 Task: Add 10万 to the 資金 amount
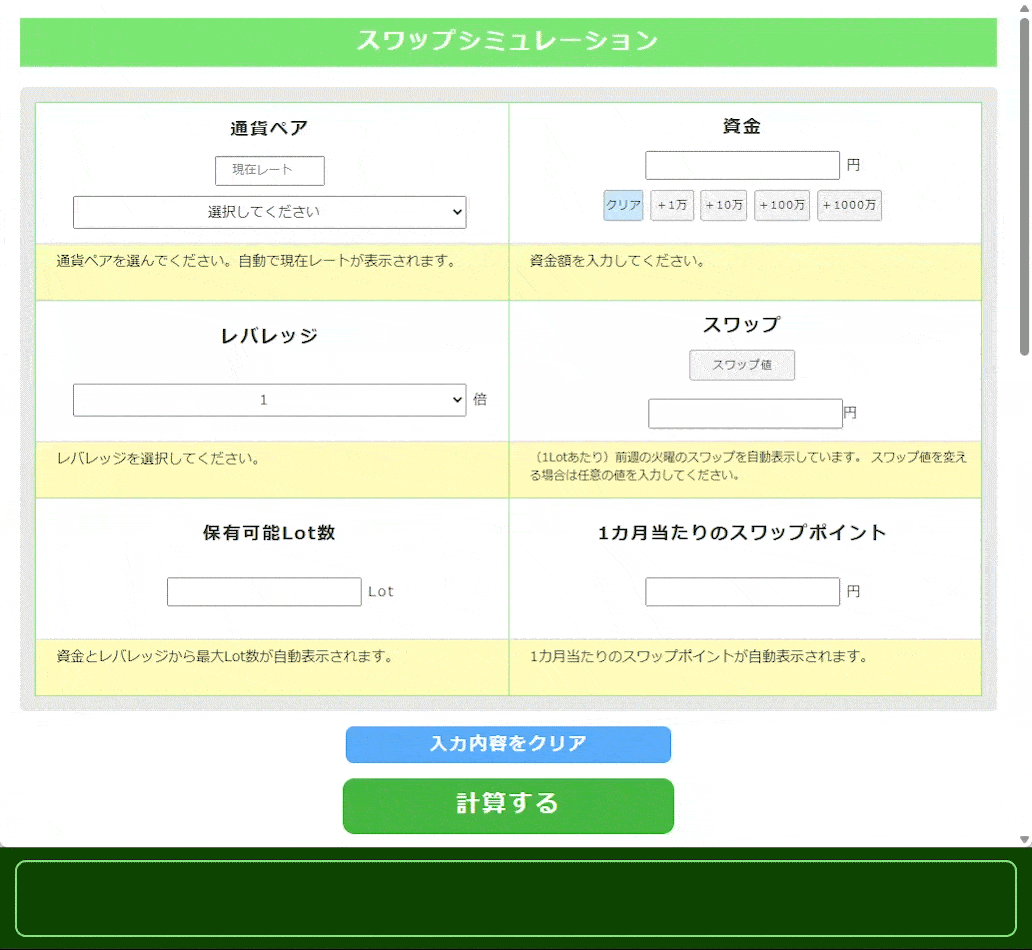pyautogui.click(x=723, y=205)
